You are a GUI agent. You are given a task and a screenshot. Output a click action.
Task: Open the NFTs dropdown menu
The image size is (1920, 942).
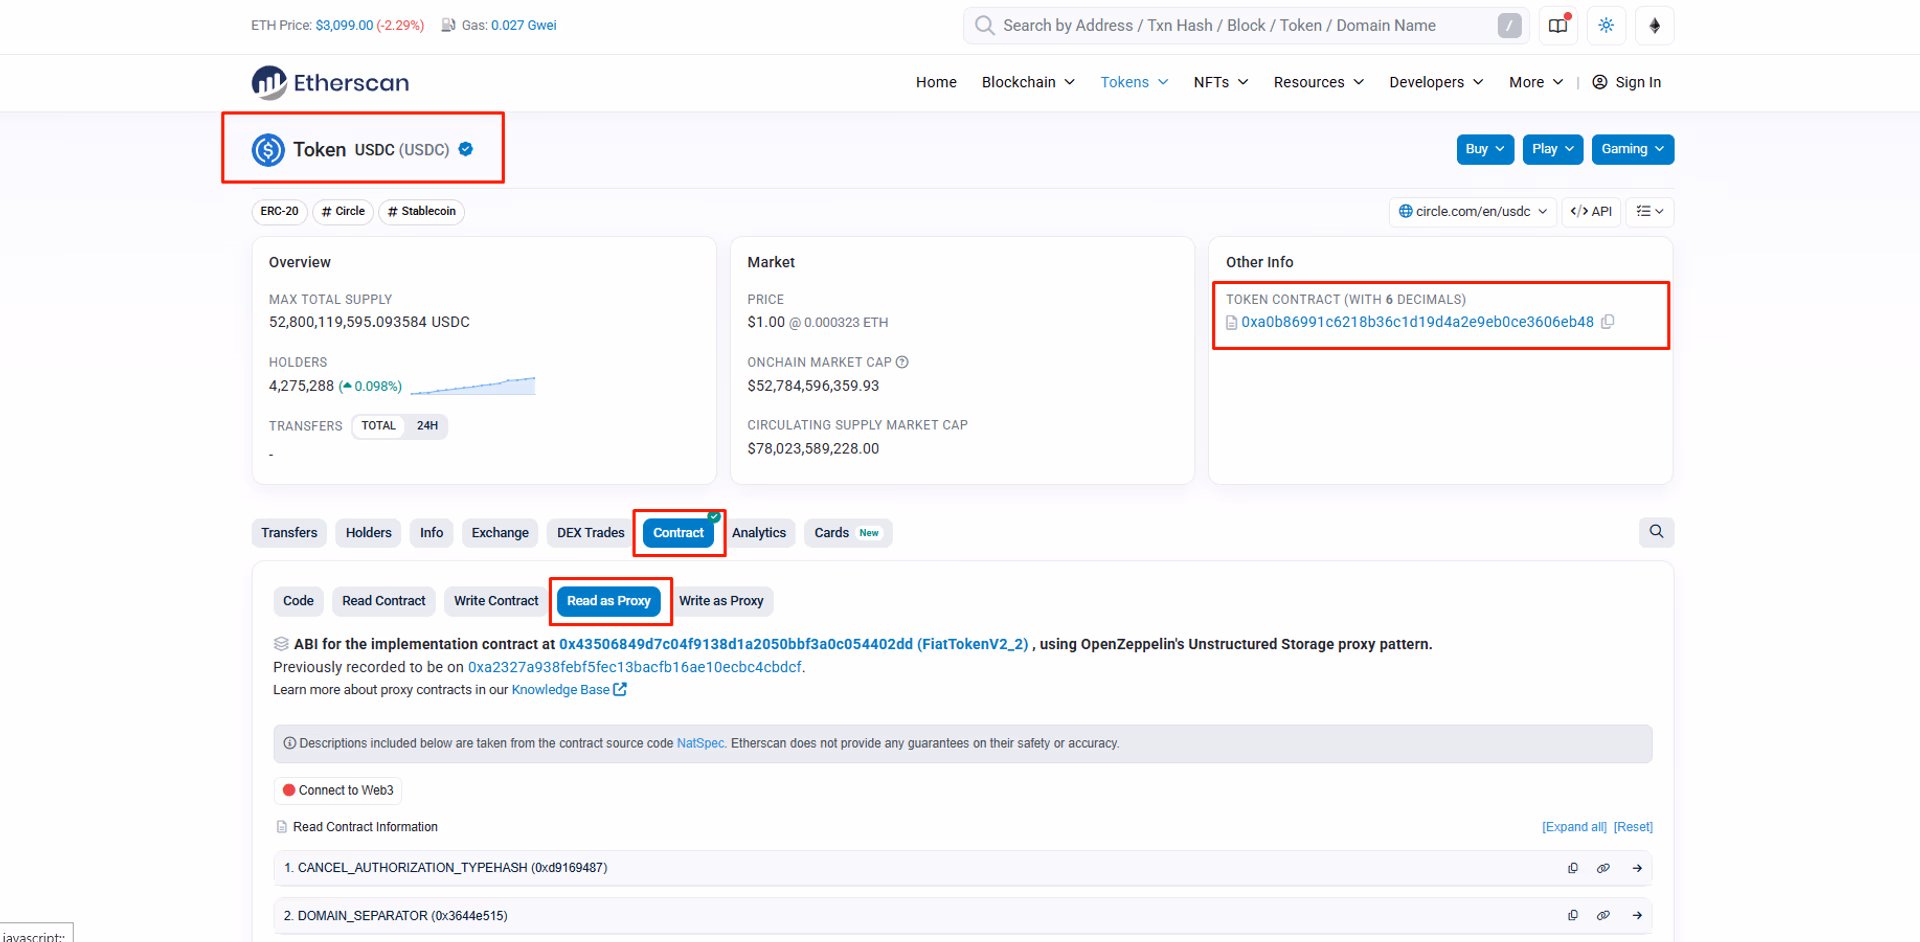(x=1221, y=82)
